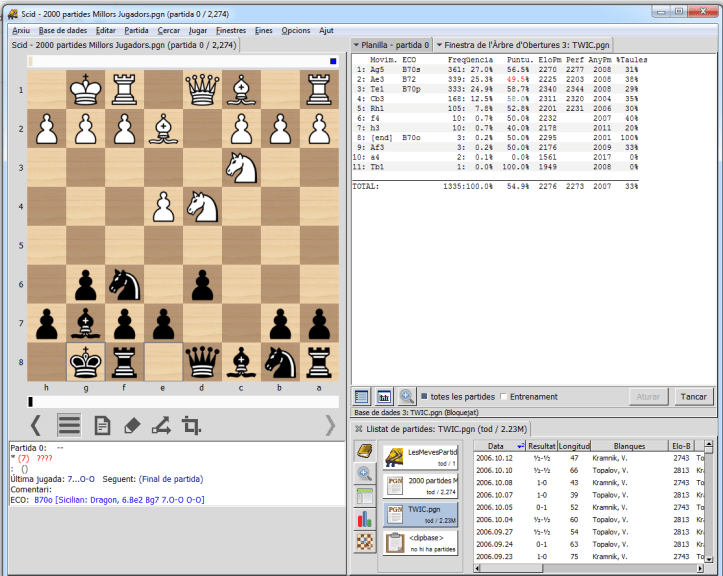Expand the Planilla tab dropdown arrow
The image size is (723, 576).
coord(357,45)
